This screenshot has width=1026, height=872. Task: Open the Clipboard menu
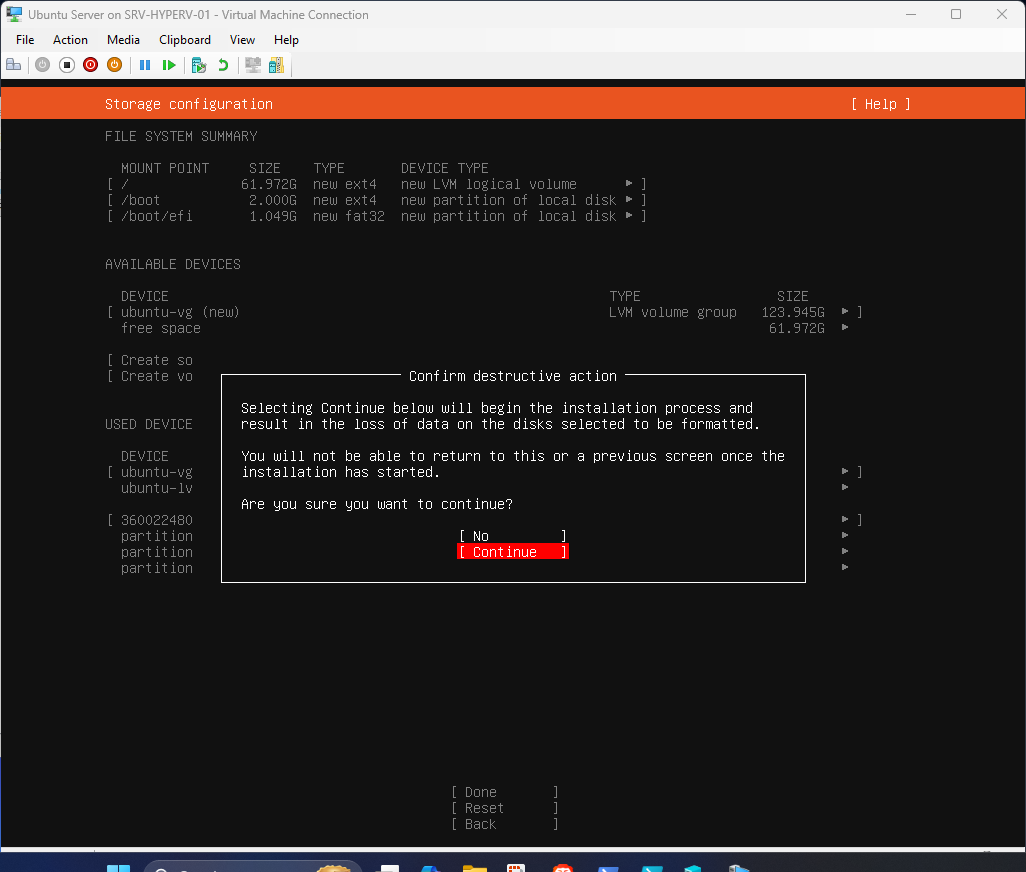coord(184,40)
